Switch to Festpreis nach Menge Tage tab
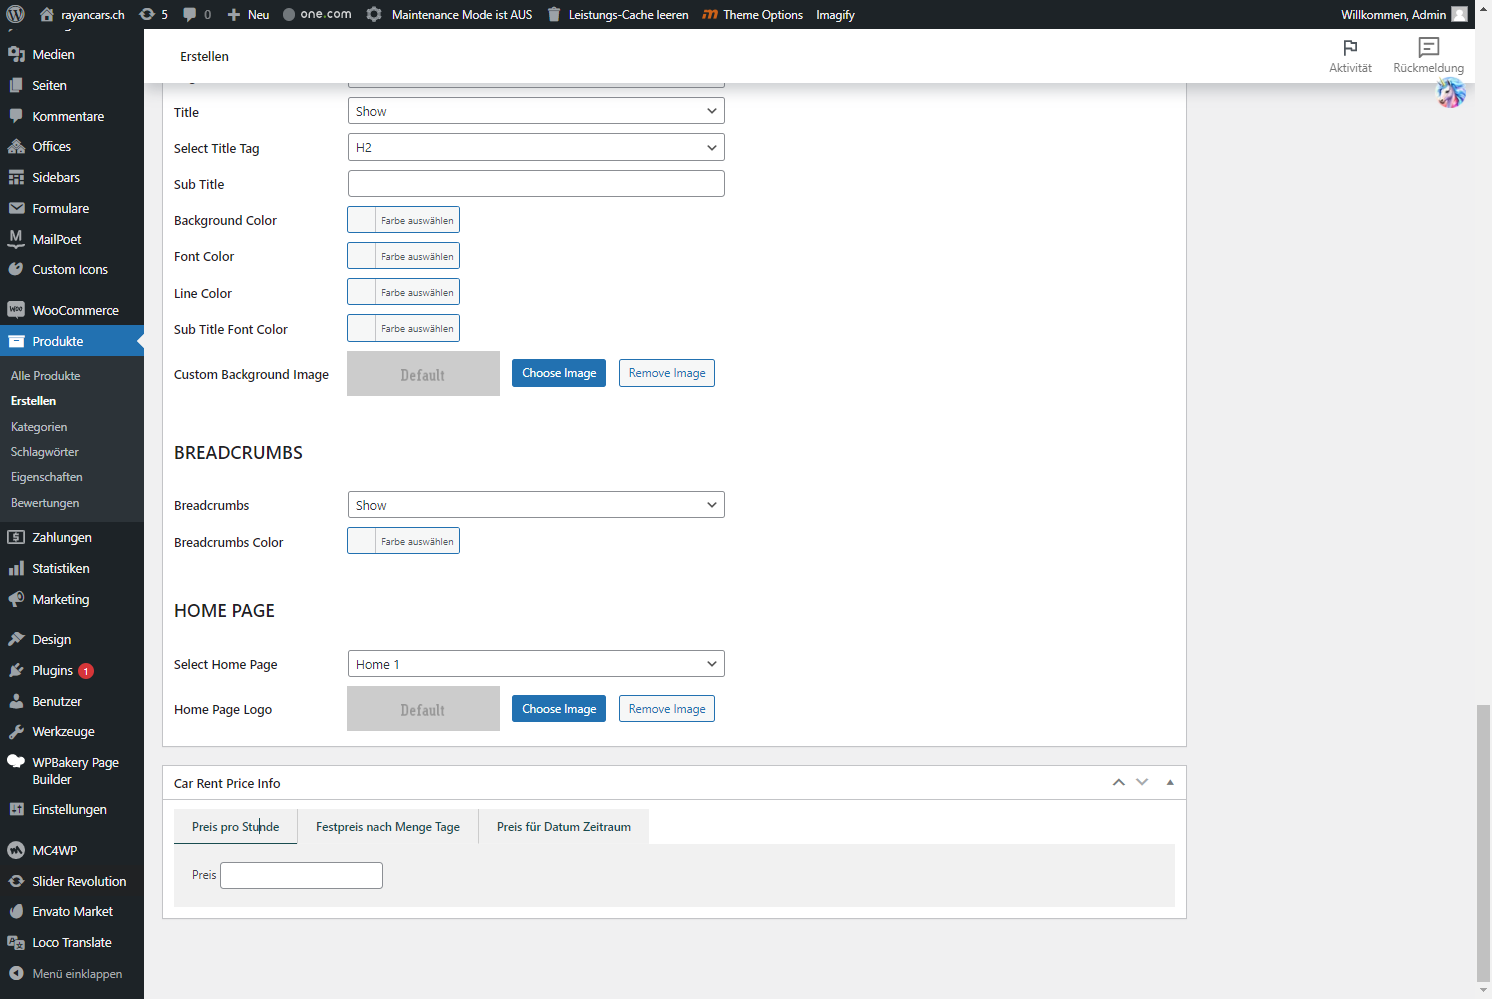The height and width of the screenshot is (999, 1492). pos(388,826)
